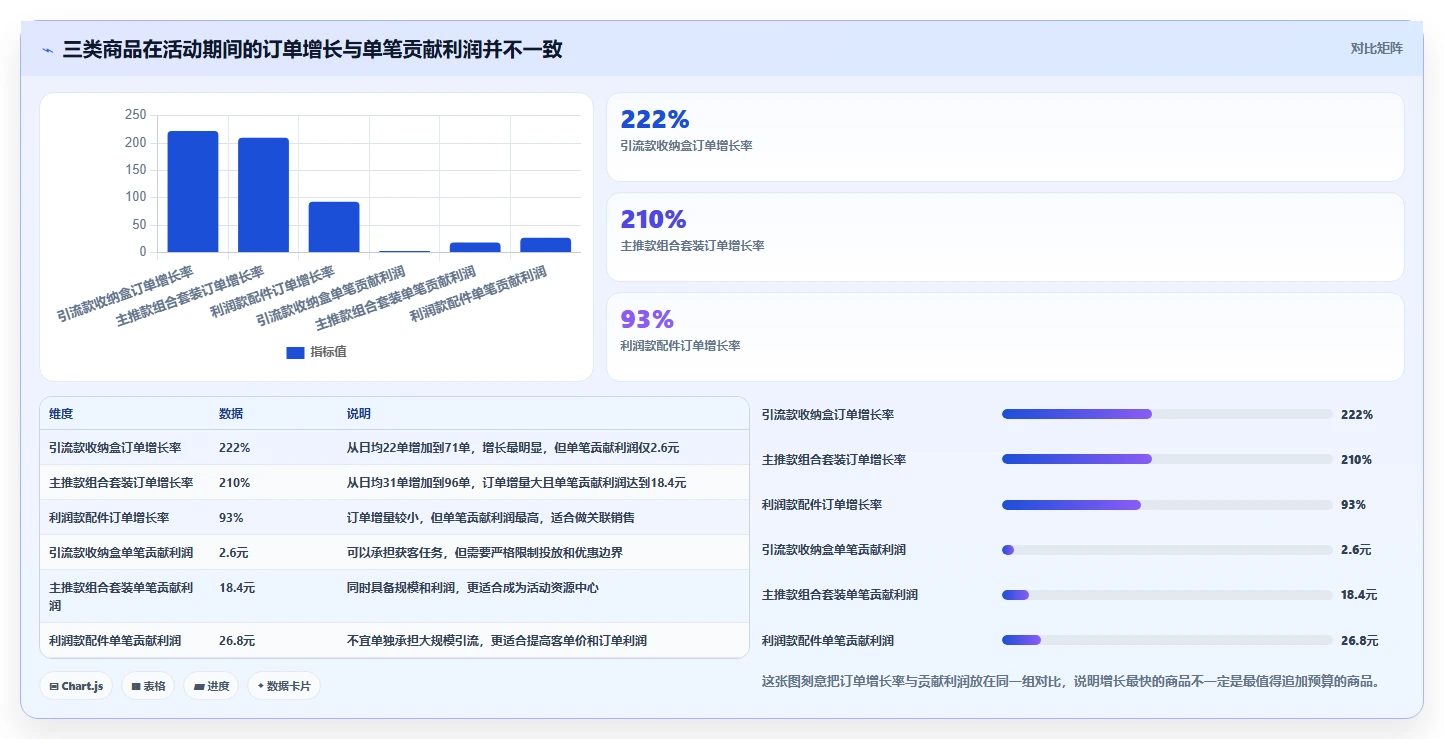
Task: Click the progress list label 利润款配件订单增长率
Action: tap(822, 505)
